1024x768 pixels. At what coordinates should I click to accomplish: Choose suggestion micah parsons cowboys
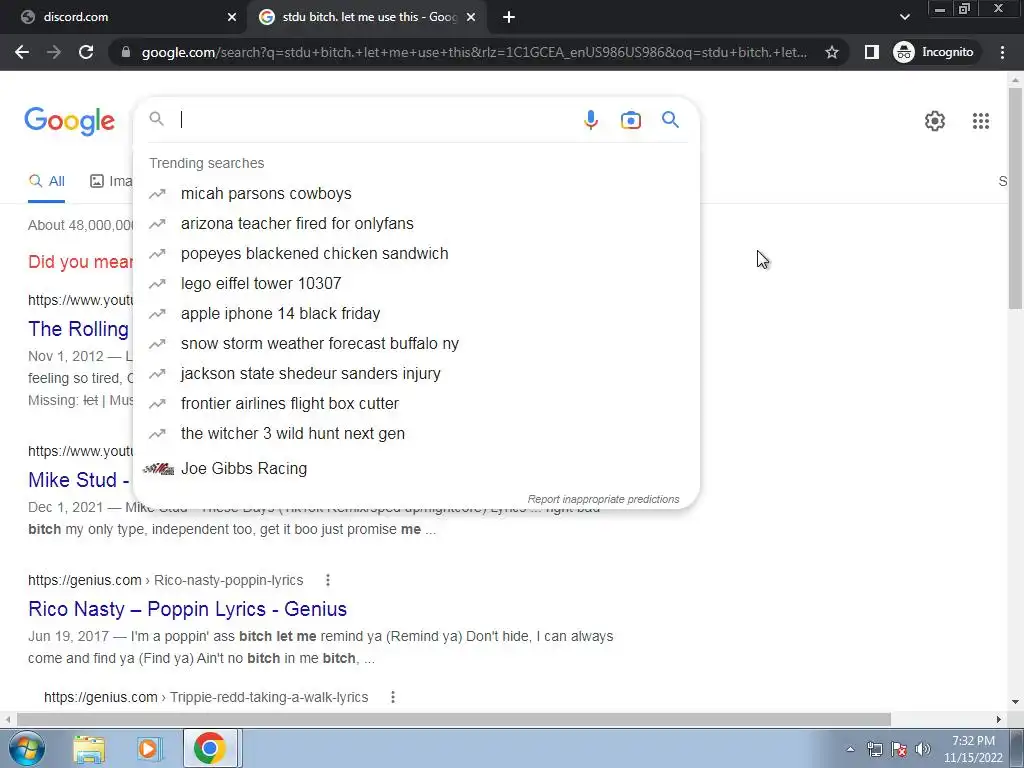click(x=416, y=194)
